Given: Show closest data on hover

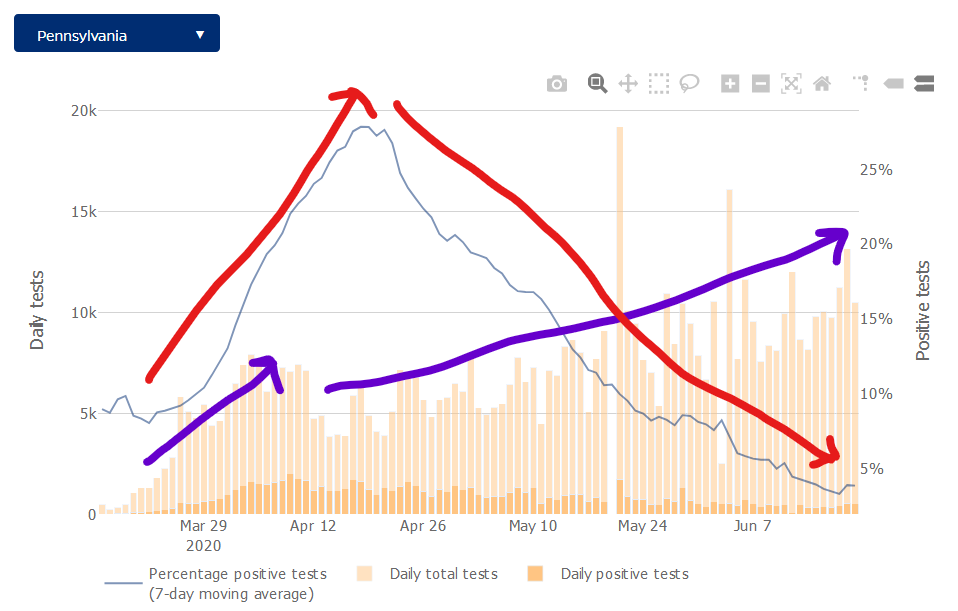Looking at the screenshot, I should coord(894,84).
